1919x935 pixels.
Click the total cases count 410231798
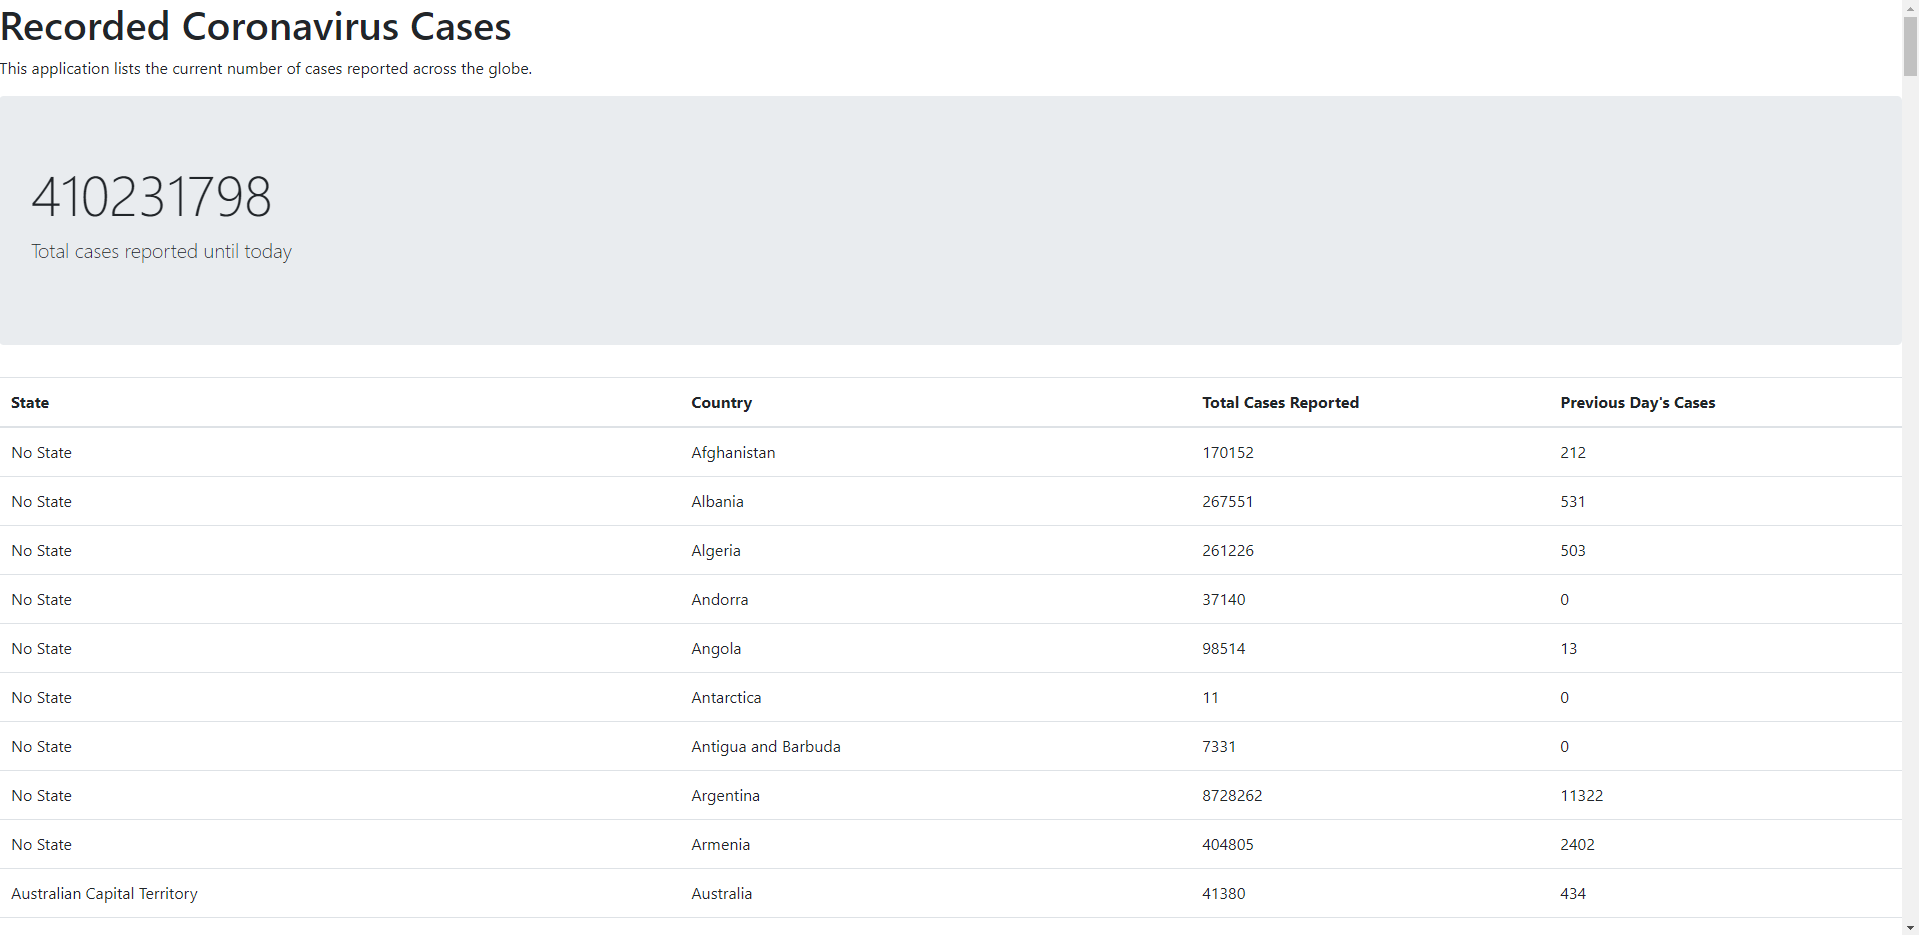coord(151,196)
